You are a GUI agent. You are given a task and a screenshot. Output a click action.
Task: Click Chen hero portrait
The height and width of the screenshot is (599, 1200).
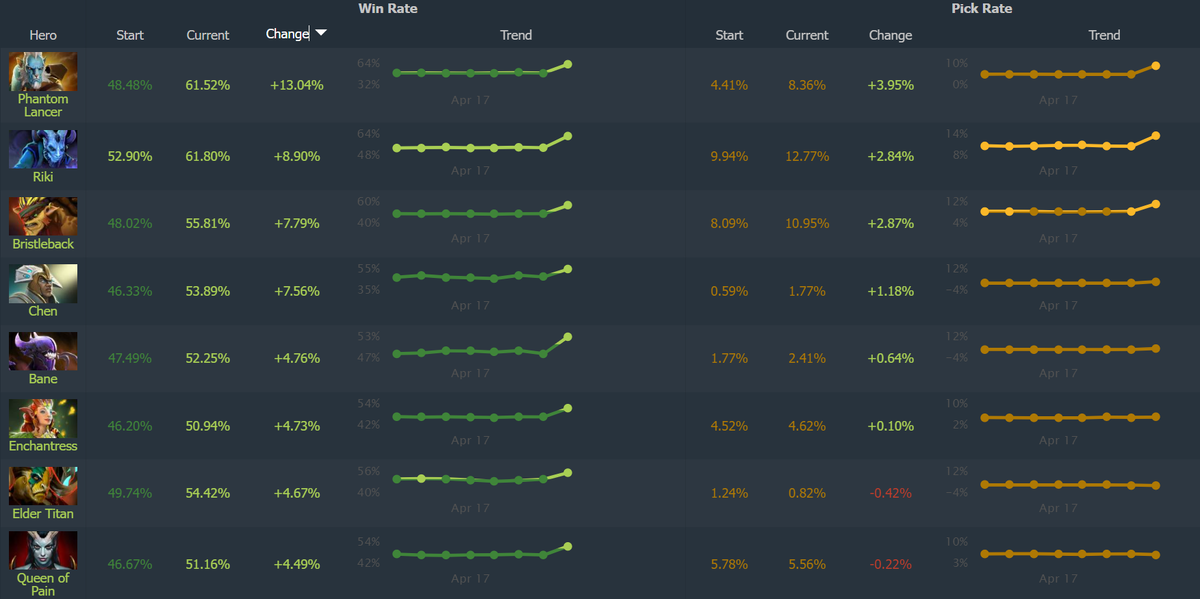coord(43,284)
